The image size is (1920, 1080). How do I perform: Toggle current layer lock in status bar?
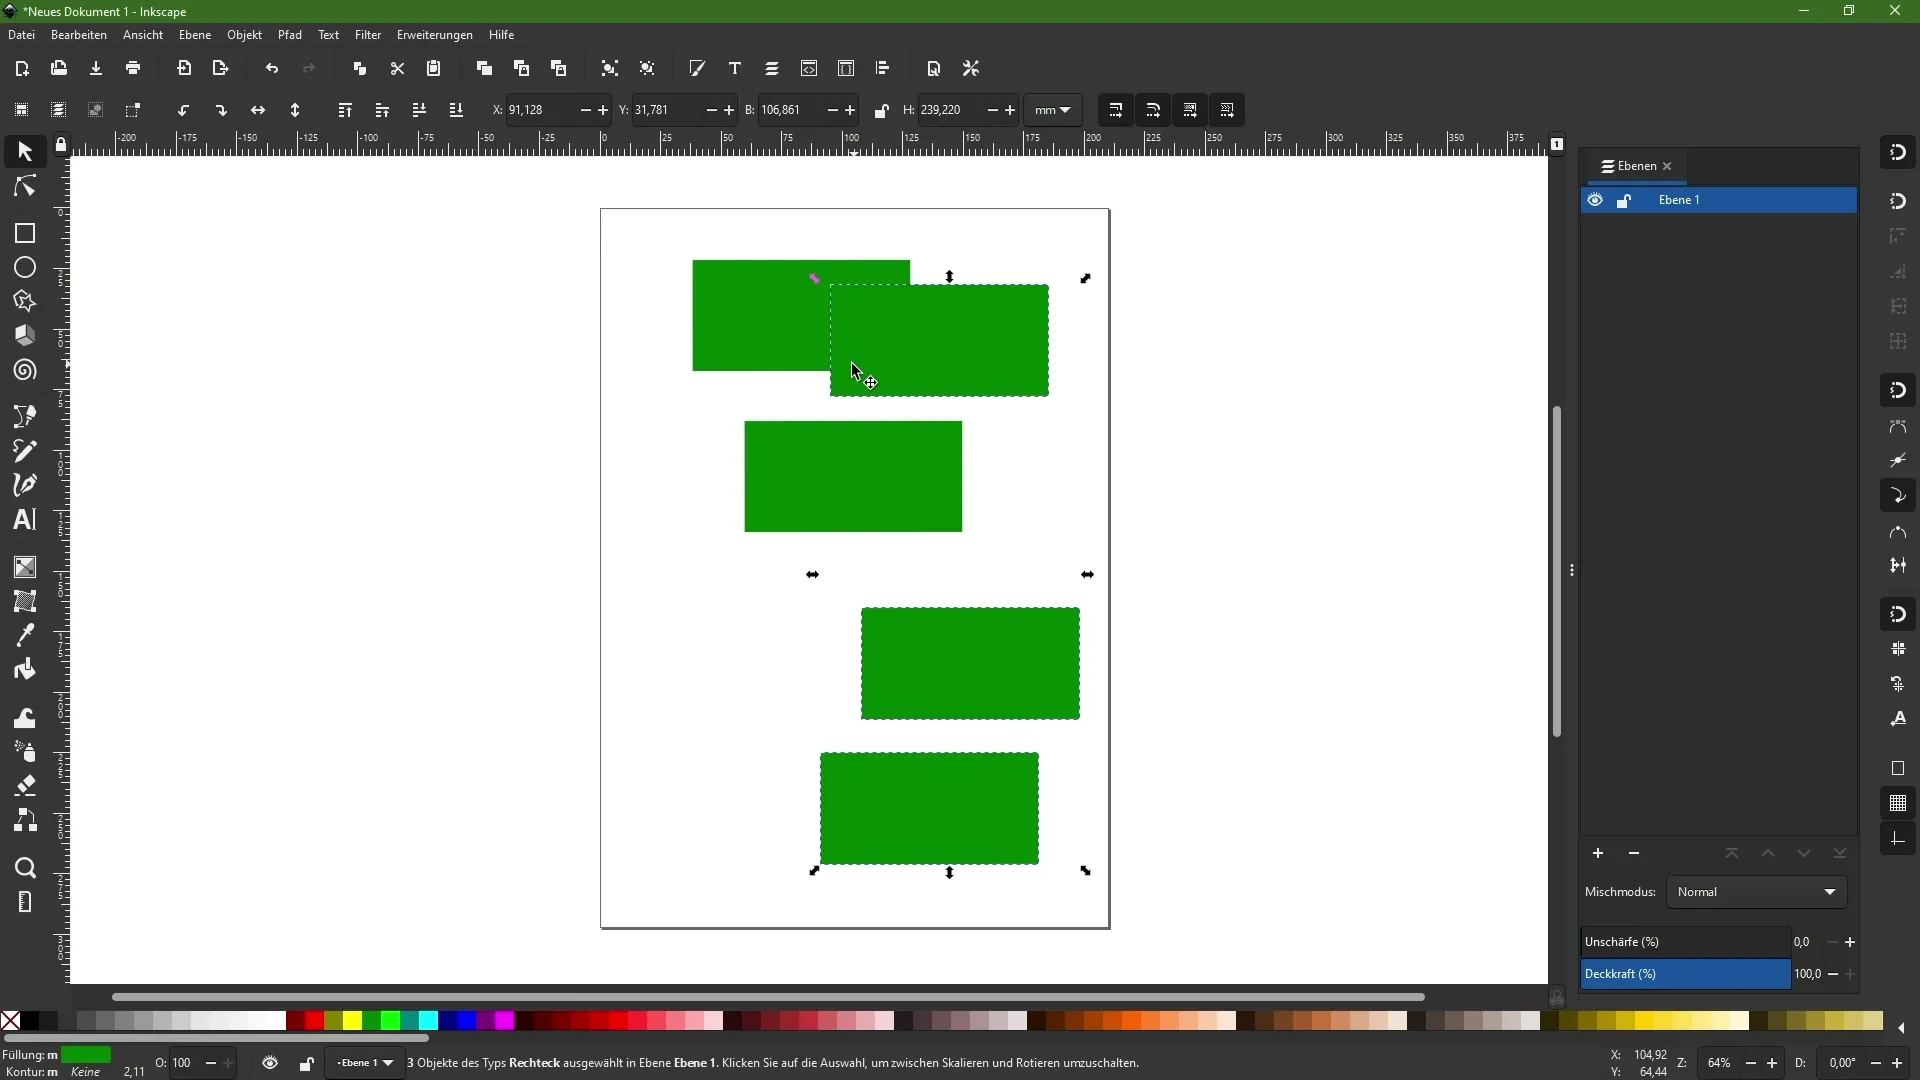click(x=307, y=1064)
